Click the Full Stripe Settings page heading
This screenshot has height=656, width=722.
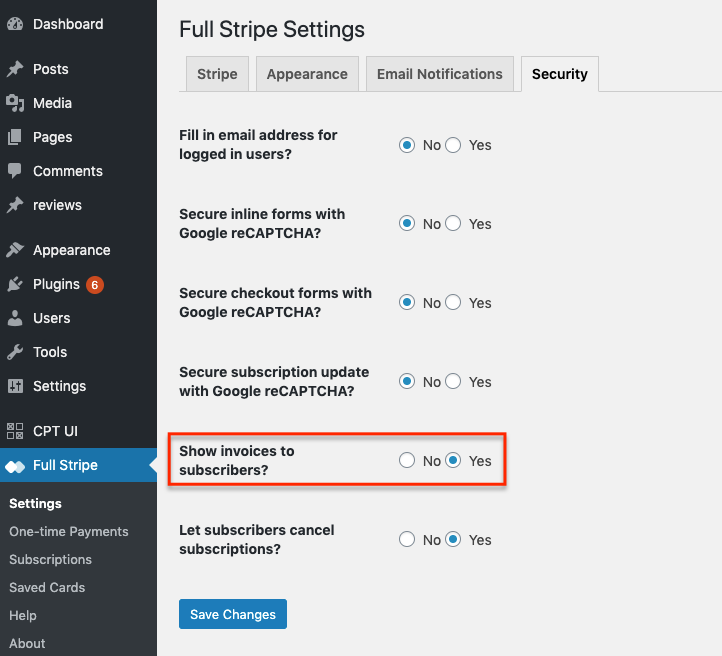(x=272, y=30)
